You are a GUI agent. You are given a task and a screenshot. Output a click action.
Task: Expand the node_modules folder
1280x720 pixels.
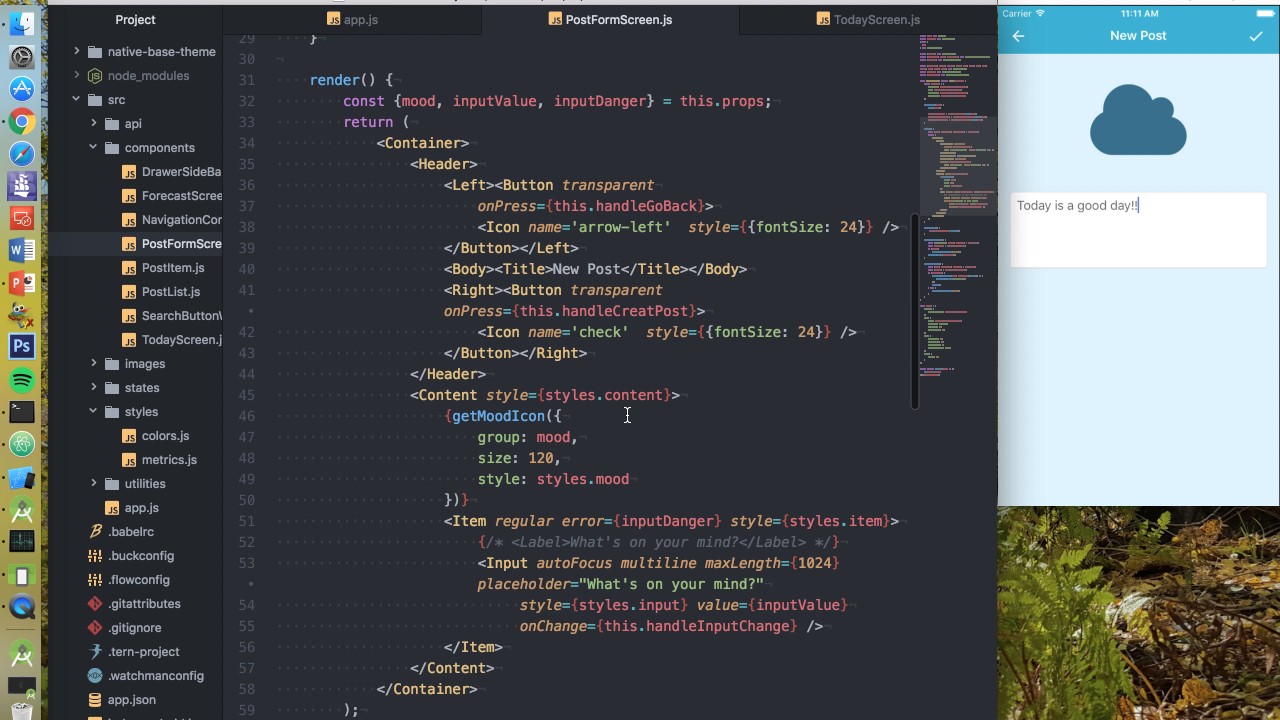[76, 76]
